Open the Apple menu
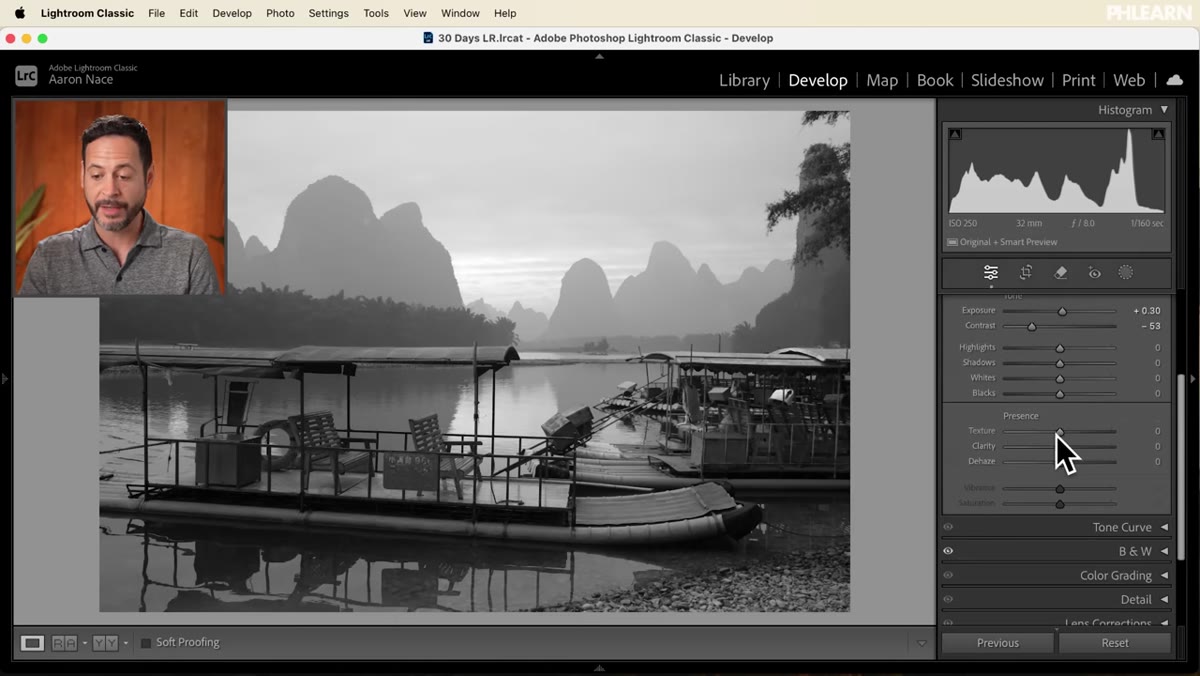 tap(19, 13)
